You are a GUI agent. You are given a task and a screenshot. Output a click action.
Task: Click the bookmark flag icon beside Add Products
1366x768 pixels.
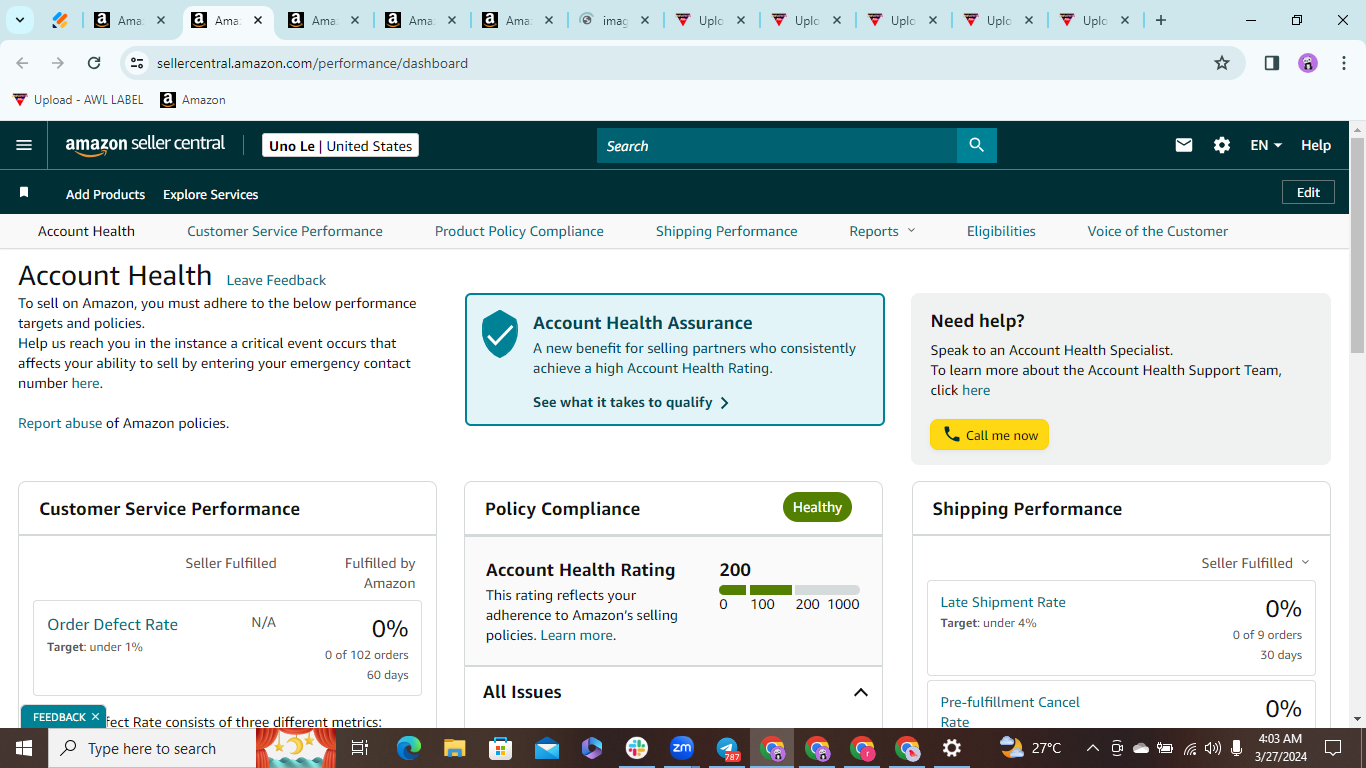(x=24, y=192)
